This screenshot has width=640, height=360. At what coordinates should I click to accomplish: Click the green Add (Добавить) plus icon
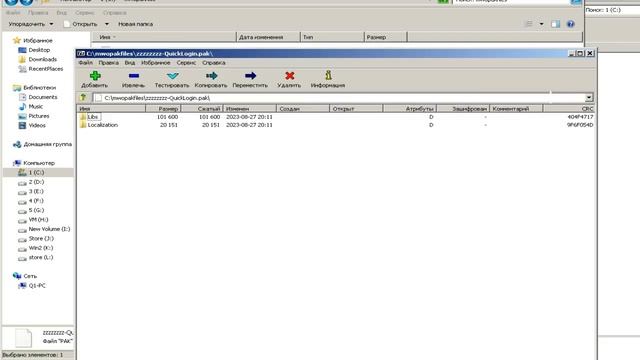click(x=95, y=76)
